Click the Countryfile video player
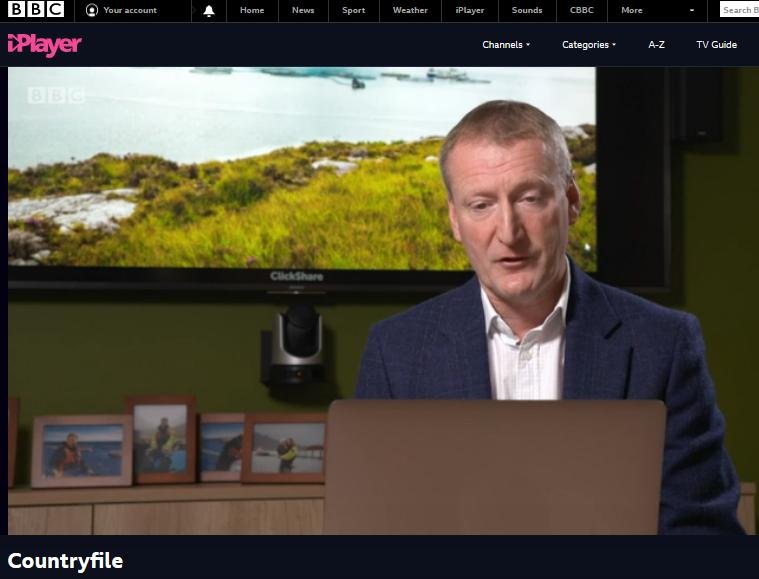This screenshot has height=579, width=759. tap(383, 301)
